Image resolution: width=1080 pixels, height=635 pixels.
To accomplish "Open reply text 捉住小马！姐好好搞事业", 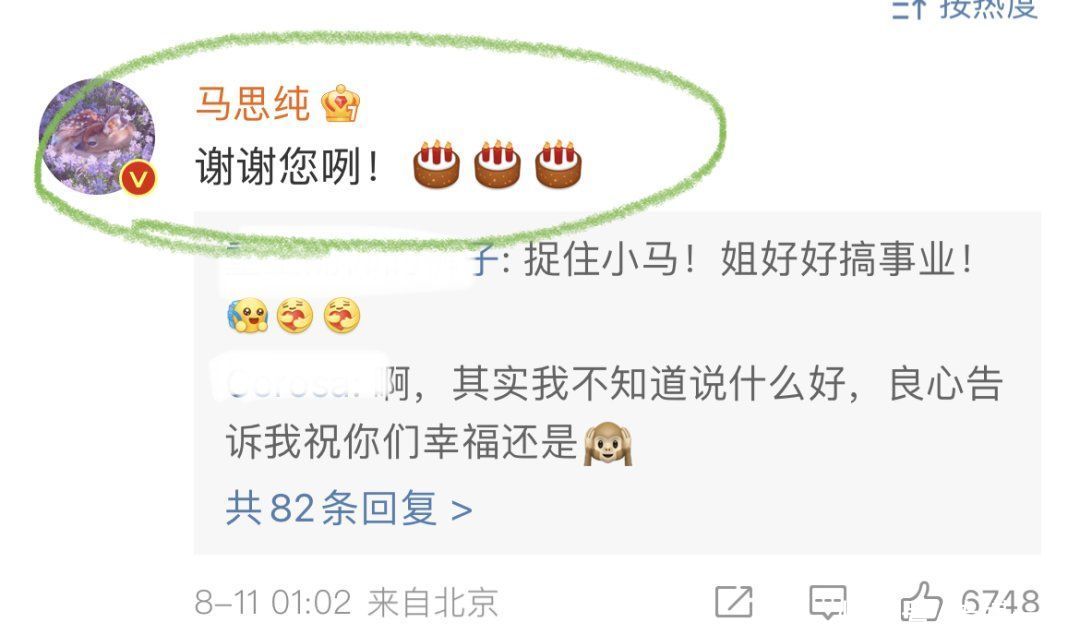I will [x=749, y=260].
